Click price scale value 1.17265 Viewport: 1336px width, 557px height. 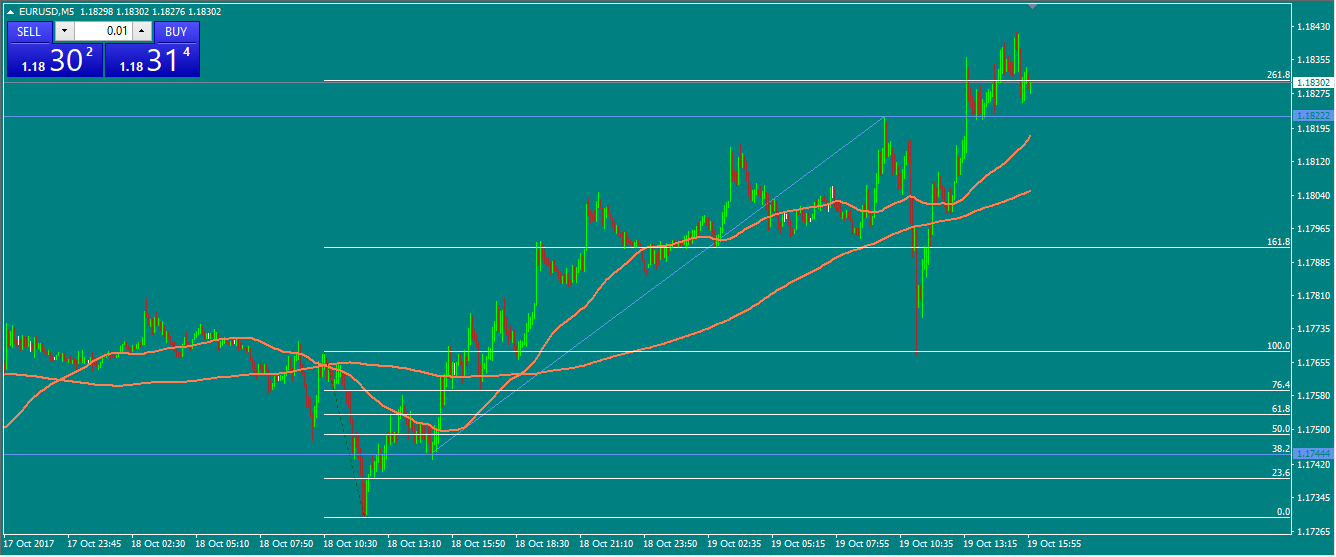pos(1314,531)
